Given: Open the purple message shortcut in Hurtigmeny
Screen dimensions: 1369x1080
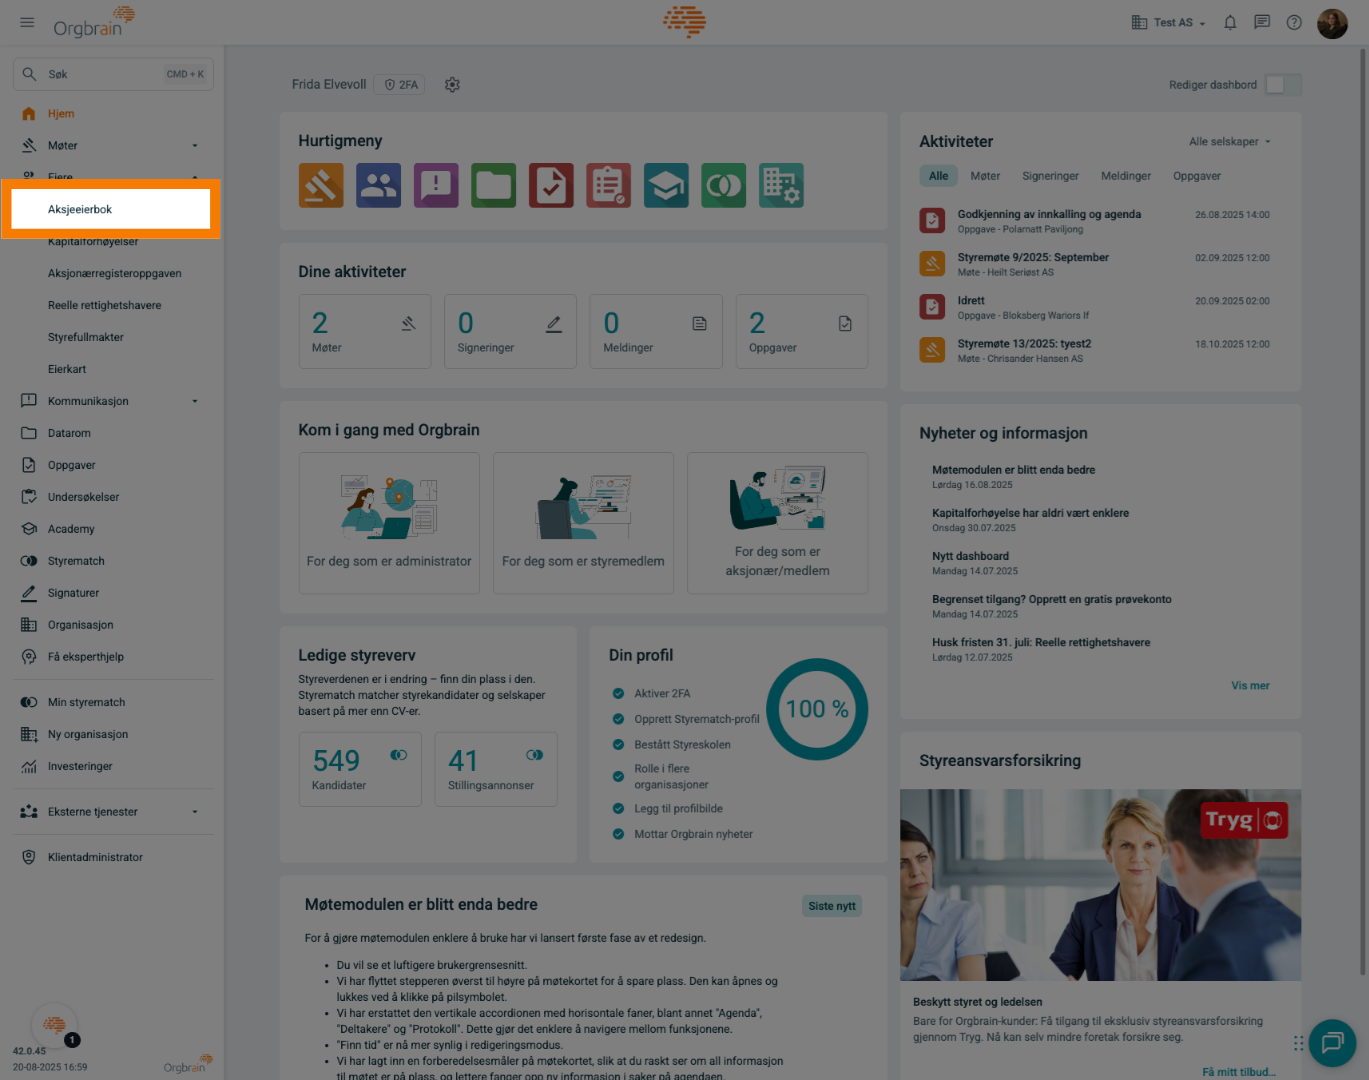Looking at the screenshot, I should point(436,185).
